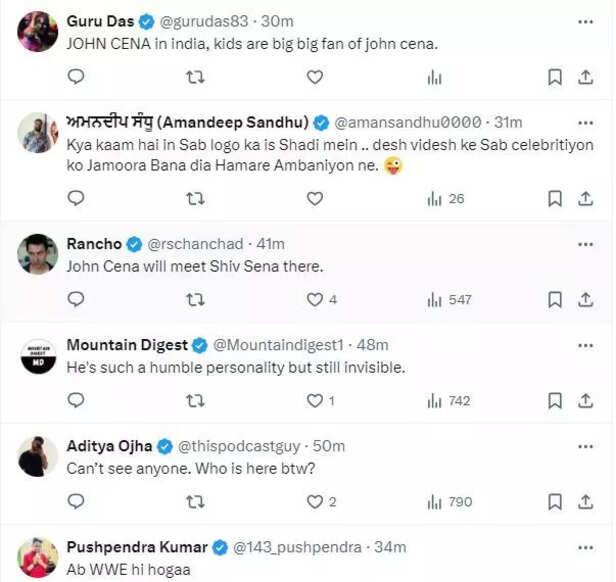Screen dimensions: 616x582
Task: Click Pushpendra Kumar's profile picture
Action: pos(37,556)
